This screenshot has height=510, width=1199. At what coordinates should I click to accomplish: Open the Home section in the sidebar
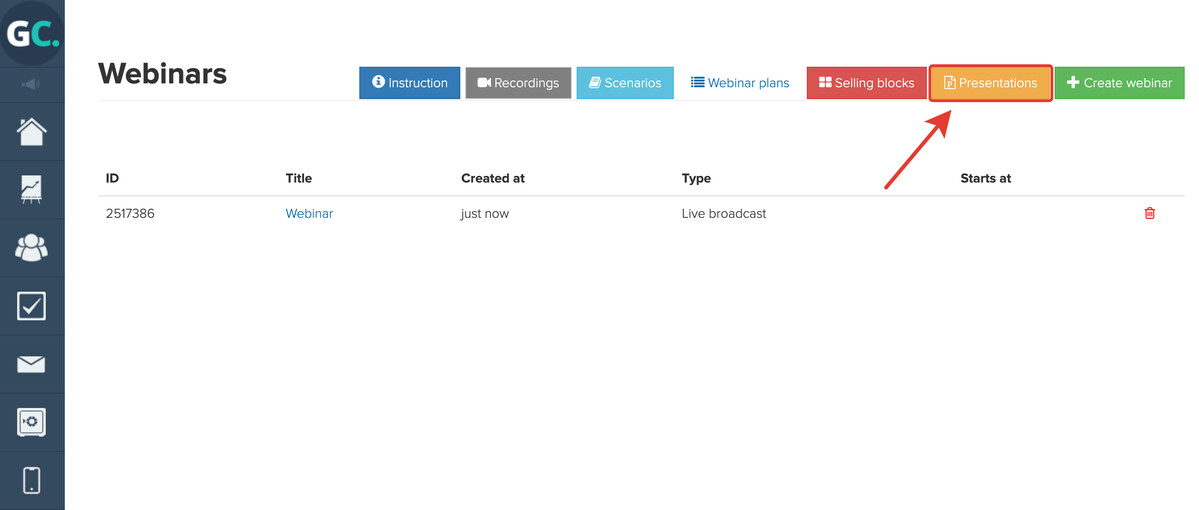point(32,132)
